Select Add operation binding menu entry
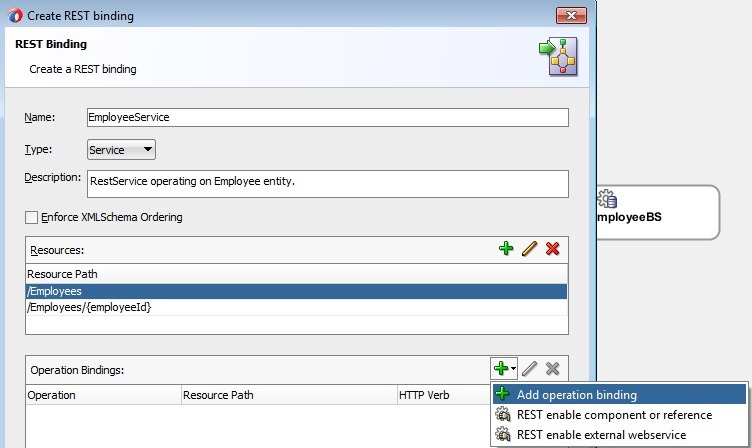 coord(576,395)
